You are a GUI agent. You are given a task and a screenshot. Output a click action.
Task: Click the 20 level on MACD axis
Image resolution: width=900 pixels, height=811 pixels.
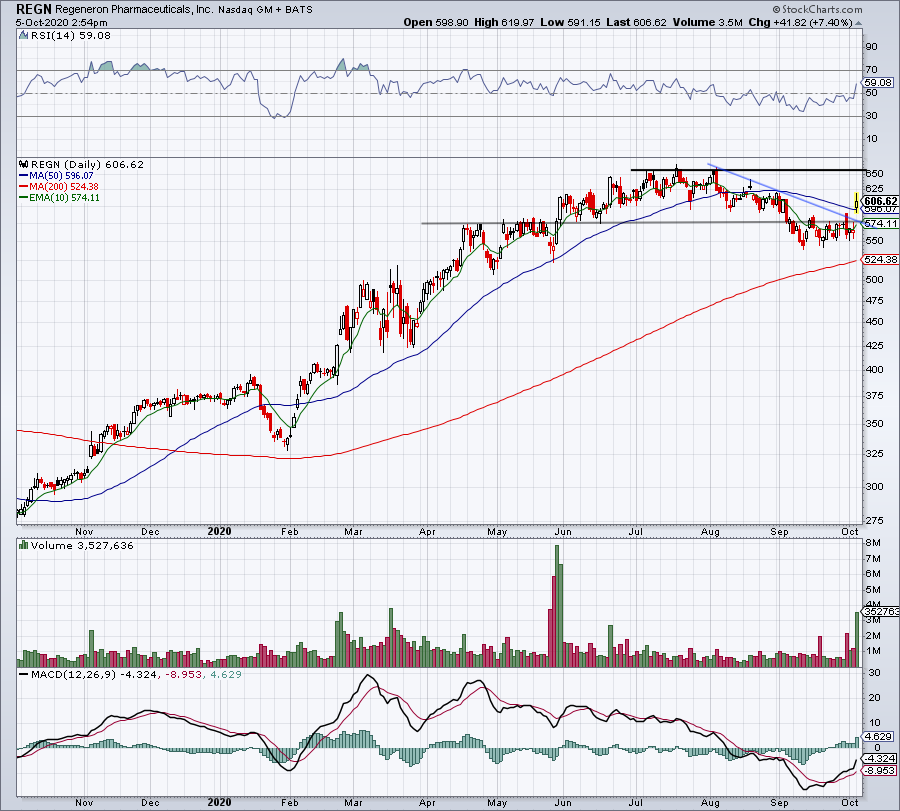pos(875,698)
